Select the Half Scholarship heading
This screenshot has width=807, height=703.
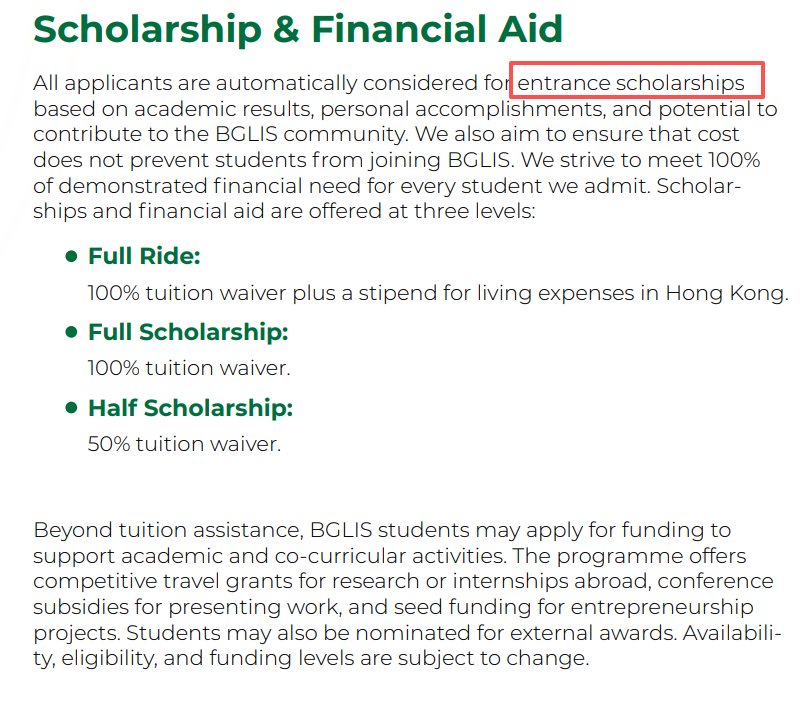pyautogui.click(x=190, y=408)
